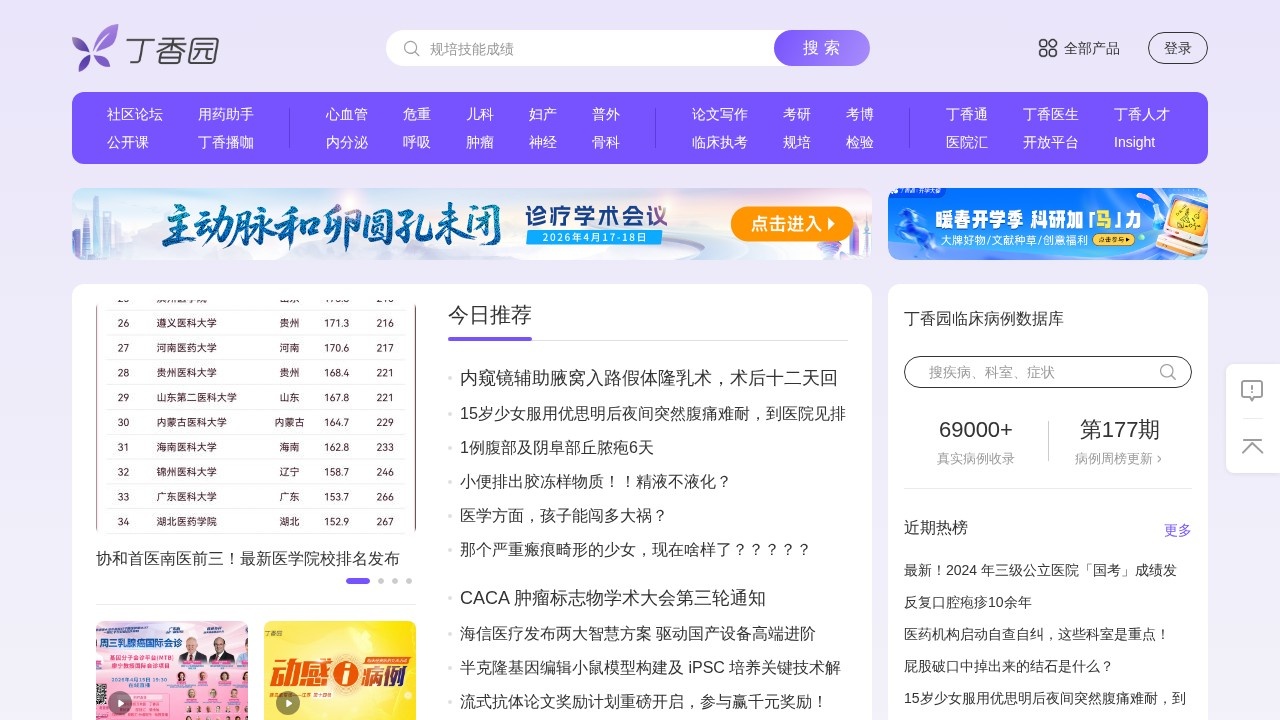Open article 流式抗体论文奖励计划重磅开启
The width and height of the screenshot is (1280, 720).
click(x=644, y=702)
